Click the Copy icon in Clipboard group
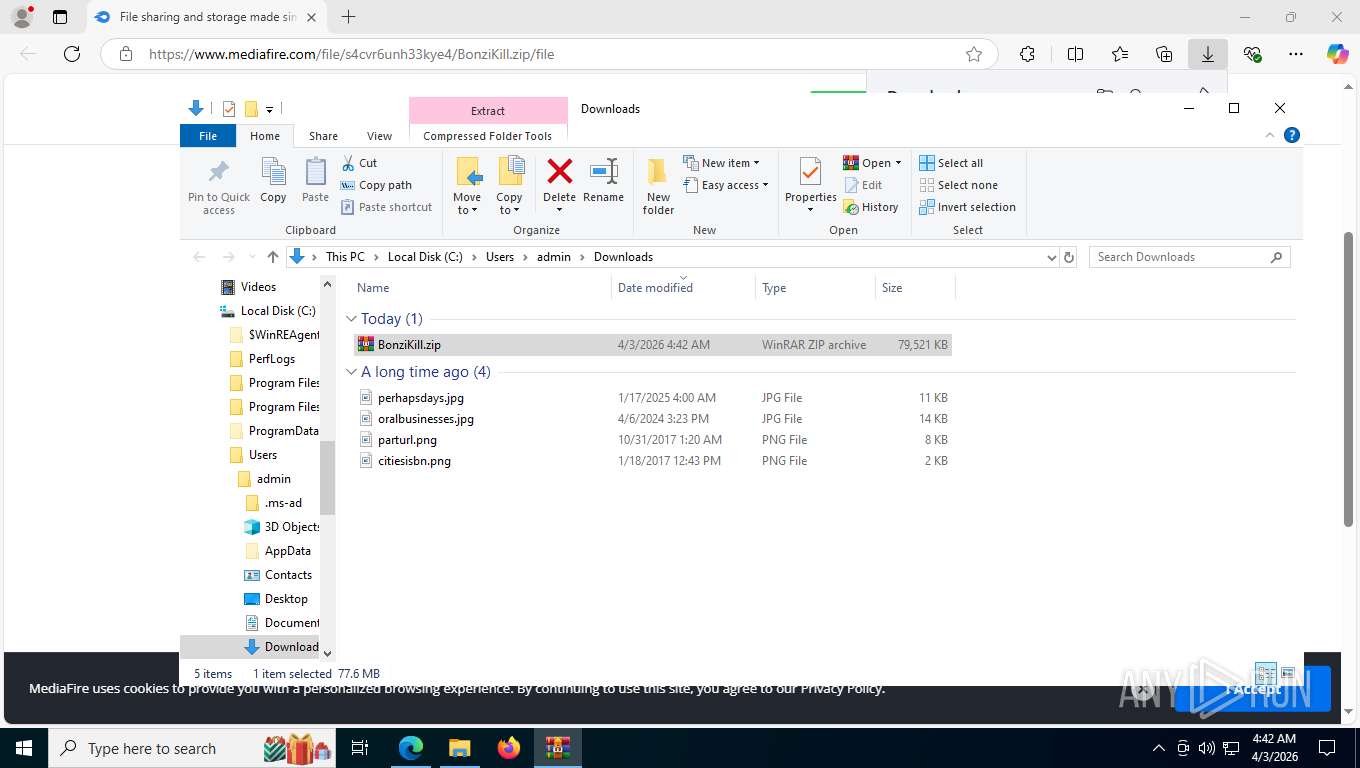 coord(273,172)
